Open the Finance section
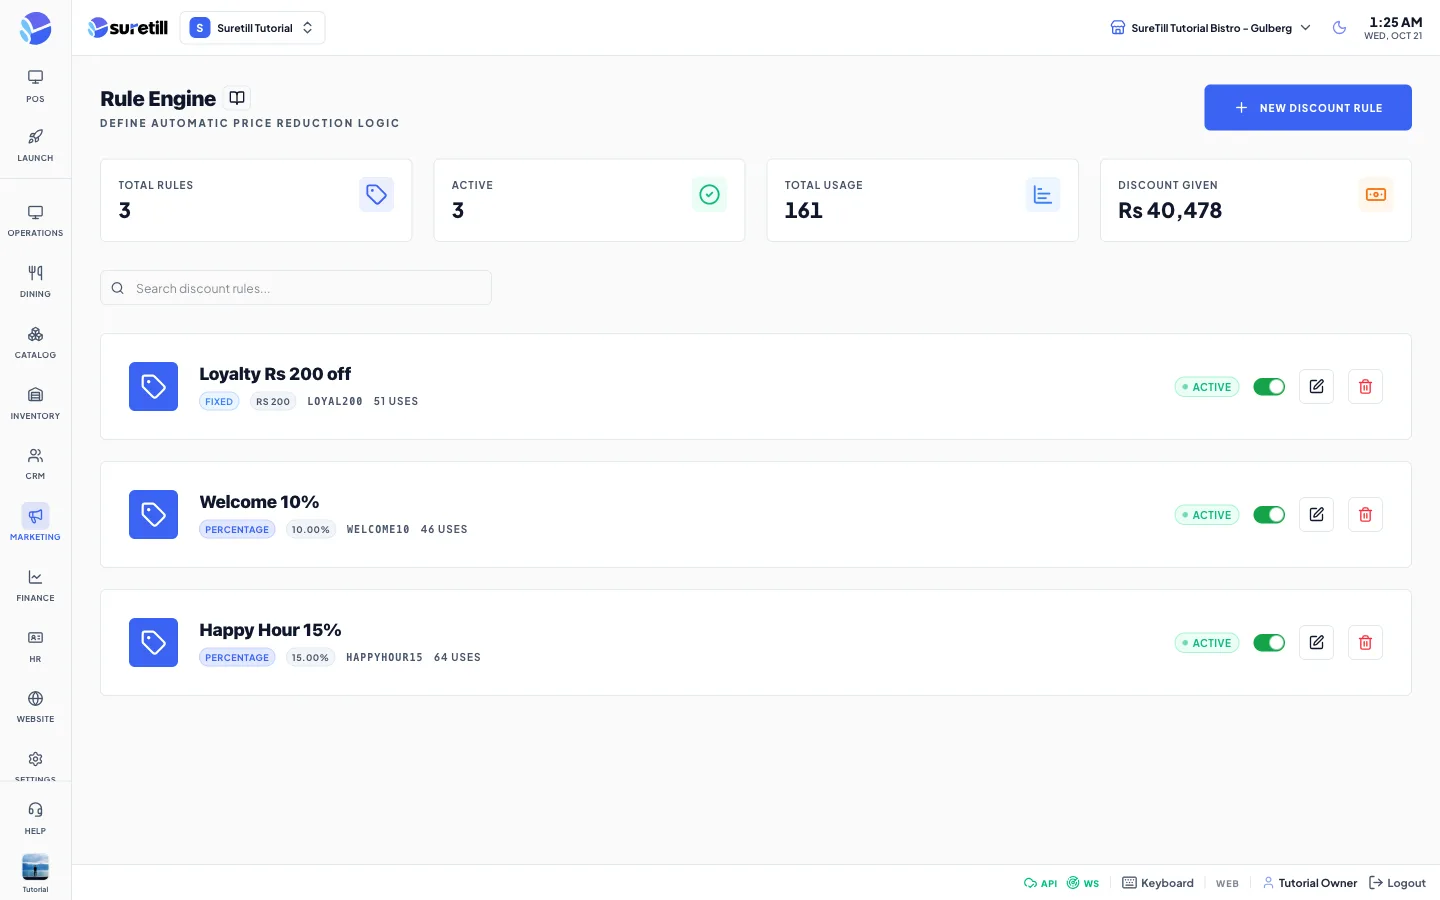The height and width of the screenshot is (900, 1440). click(x=35, y=585)
